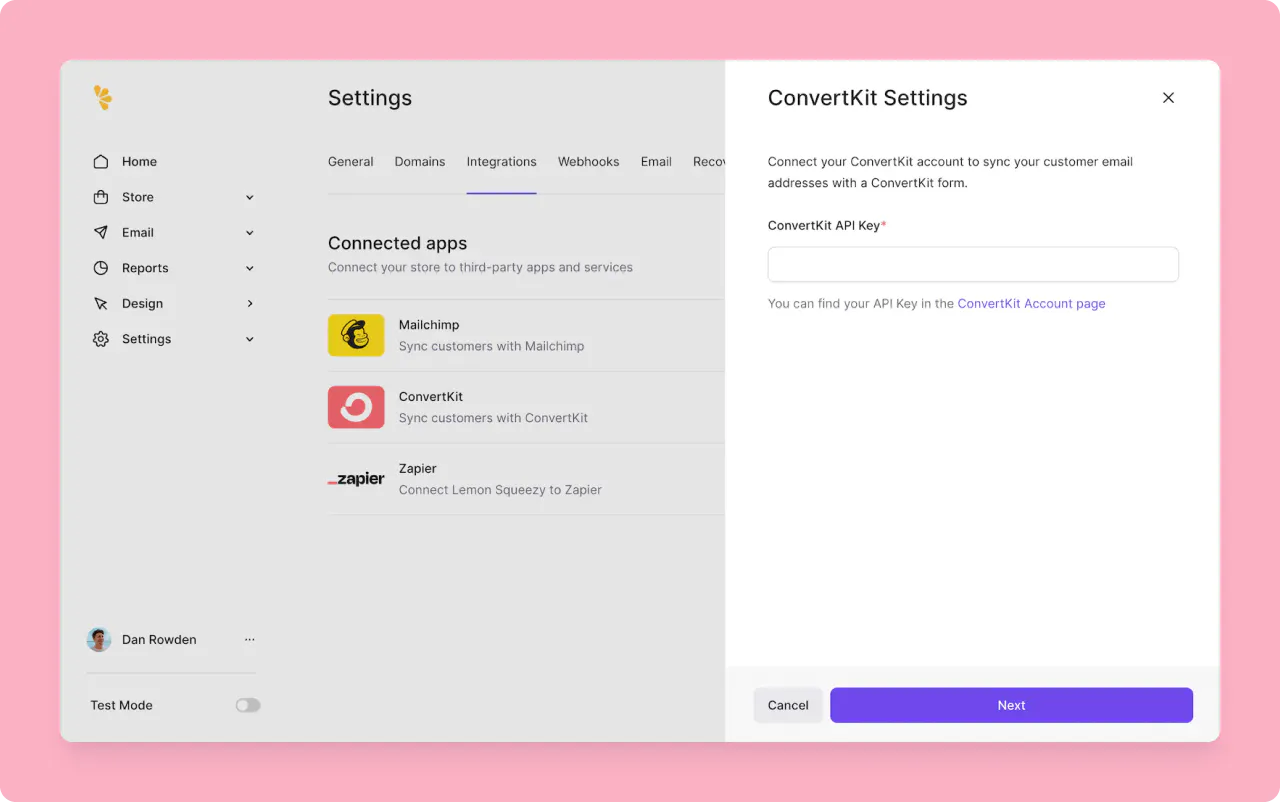Open the Domains settings tab

(x=419, y=161)
